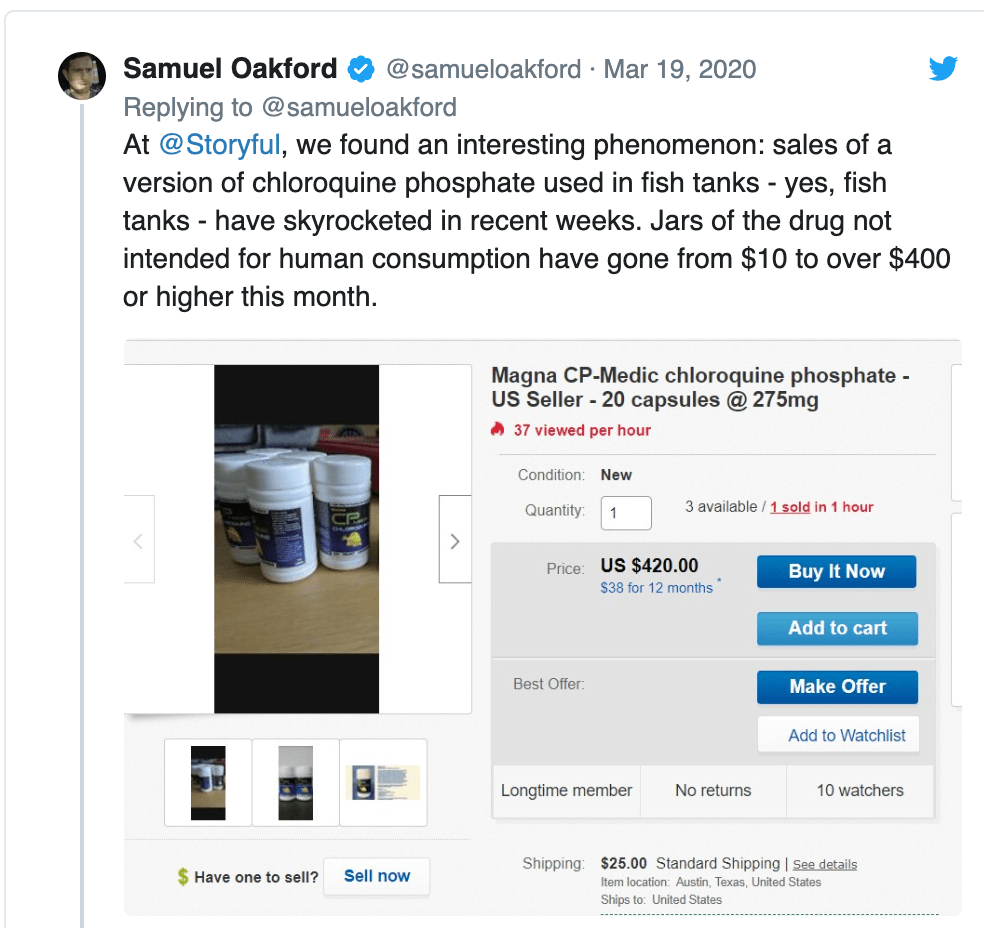Click the Twitter bird logo
The width and height of the screenshot is (984, 928).
coord(943,69)
